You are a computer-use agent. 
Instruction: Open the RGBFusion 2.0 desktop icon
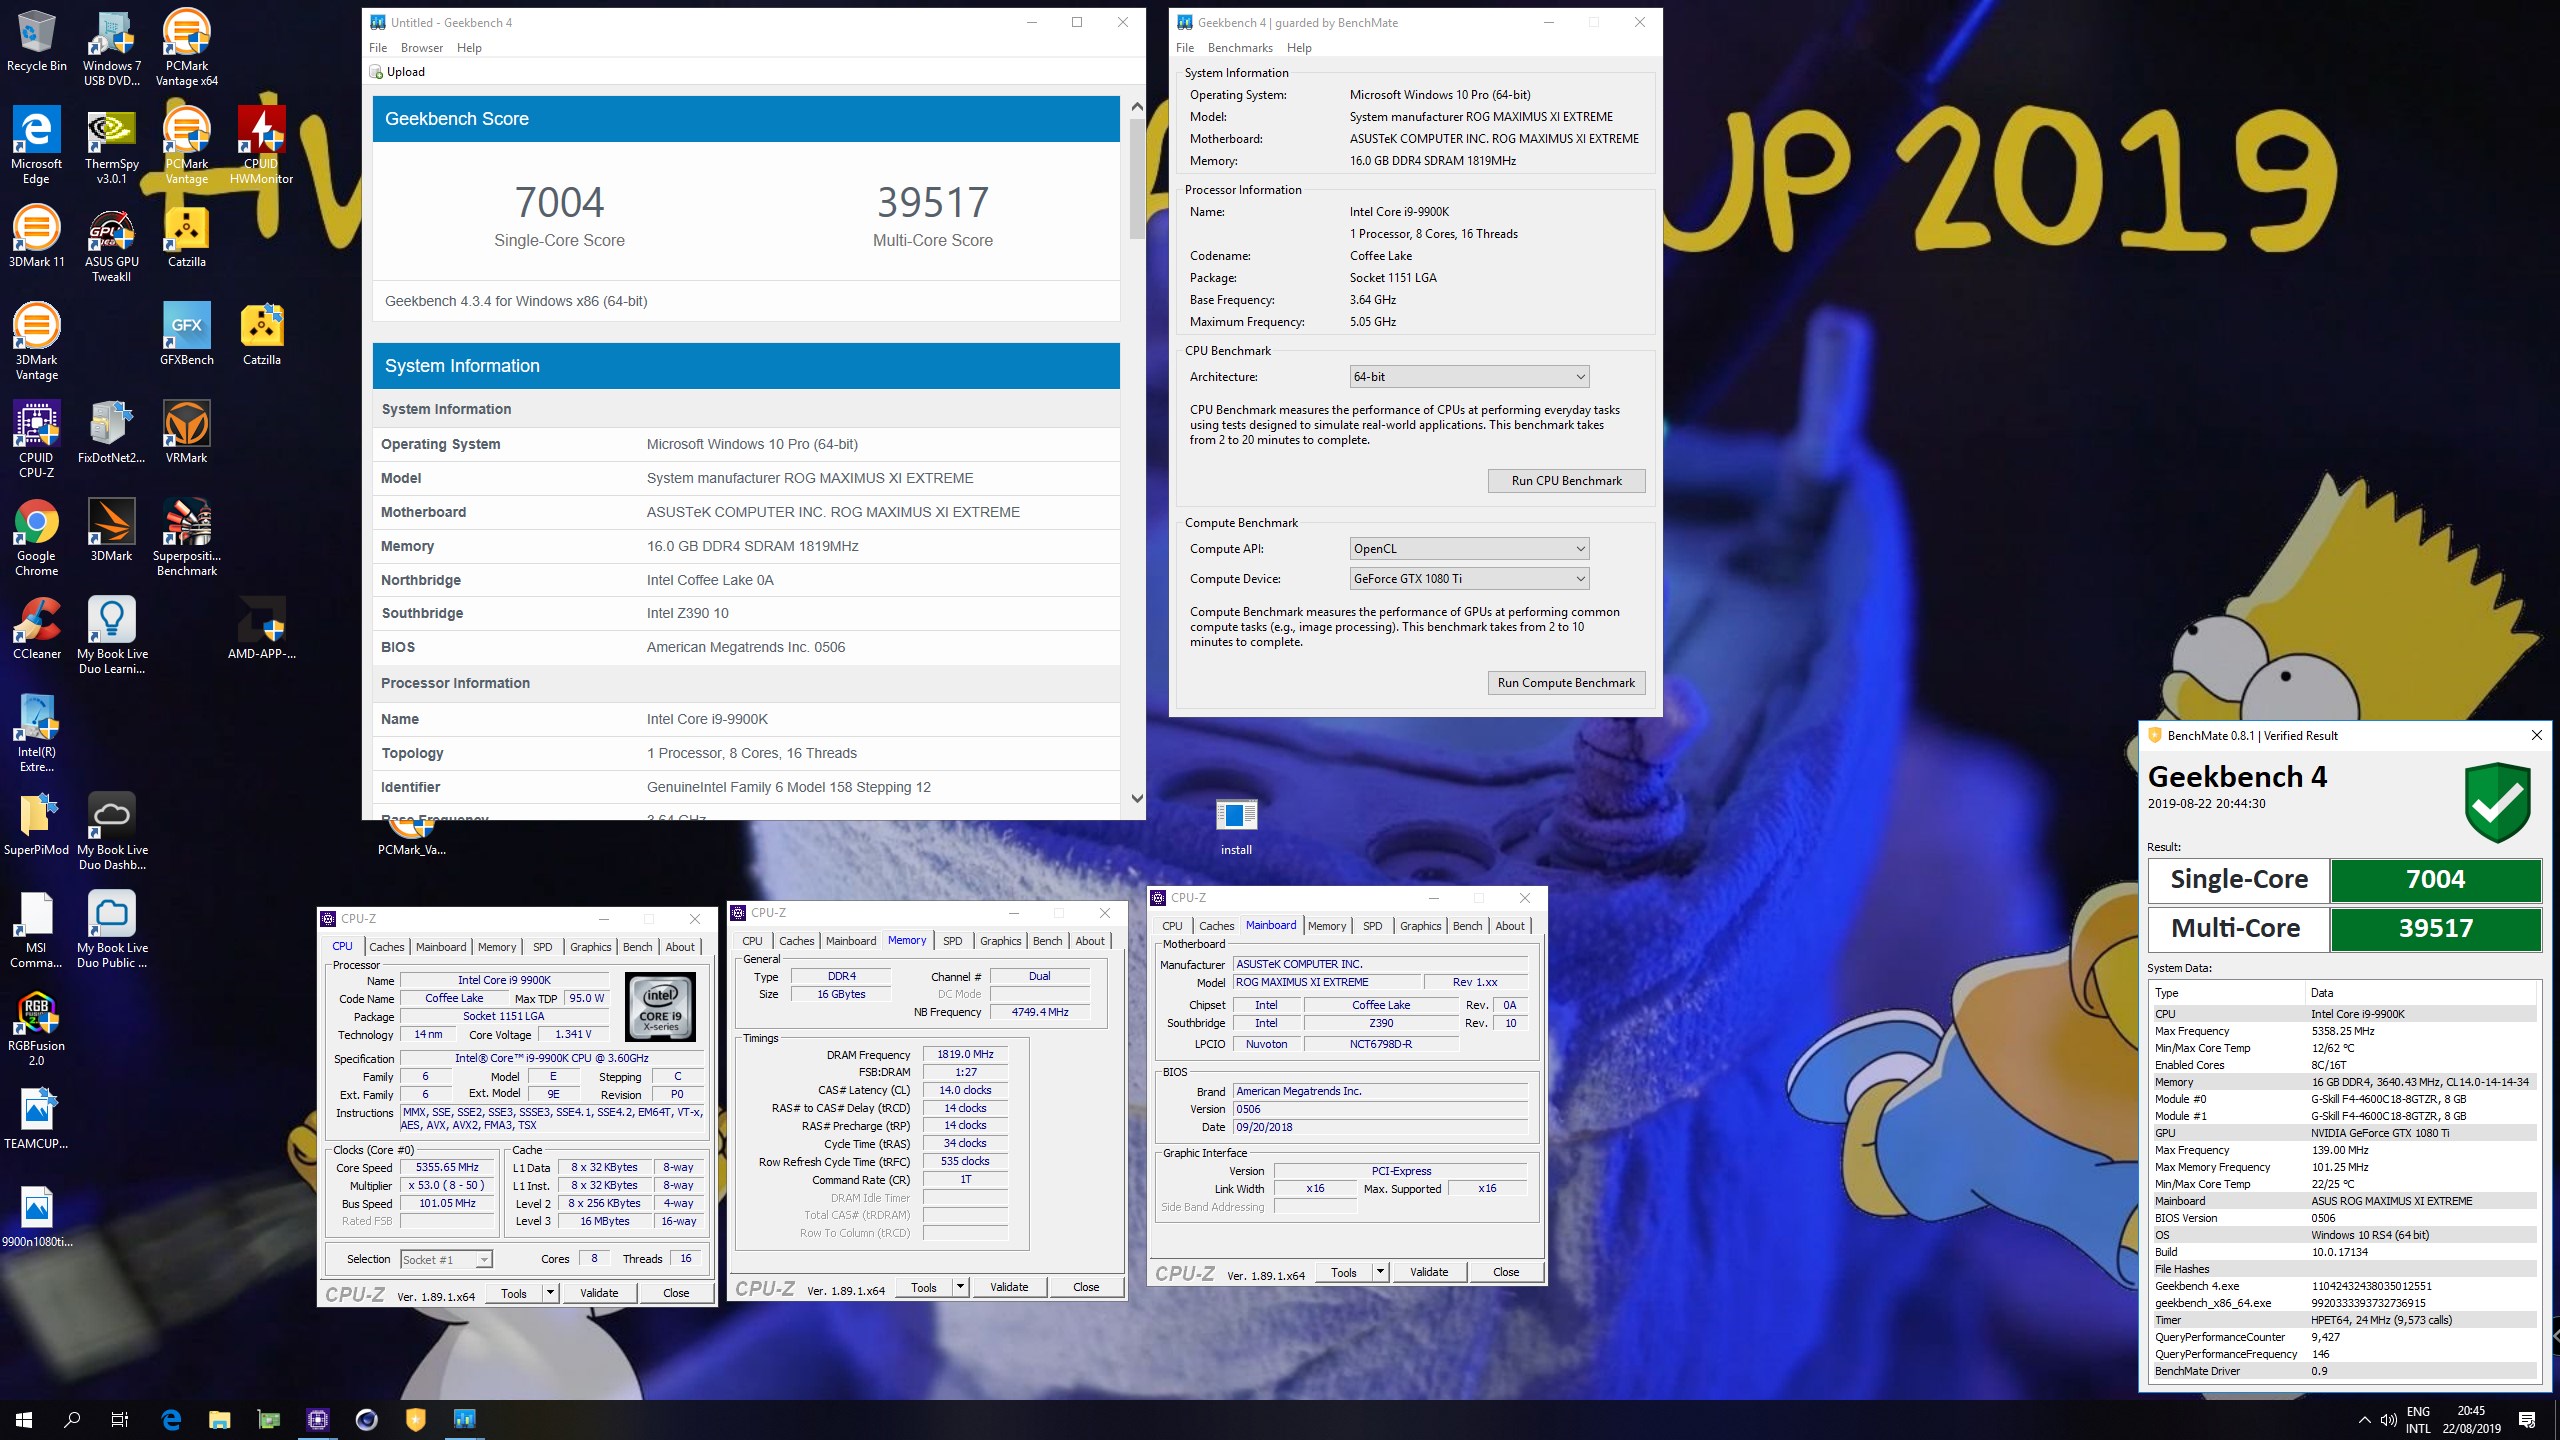(x=36, y=1030)
